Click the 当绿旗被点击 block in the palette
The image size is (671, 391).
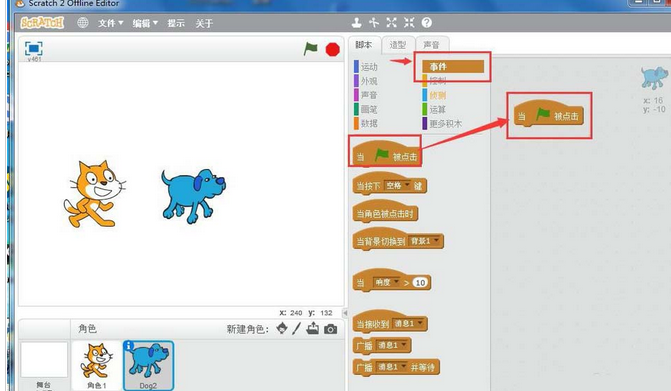click(386, 154)
